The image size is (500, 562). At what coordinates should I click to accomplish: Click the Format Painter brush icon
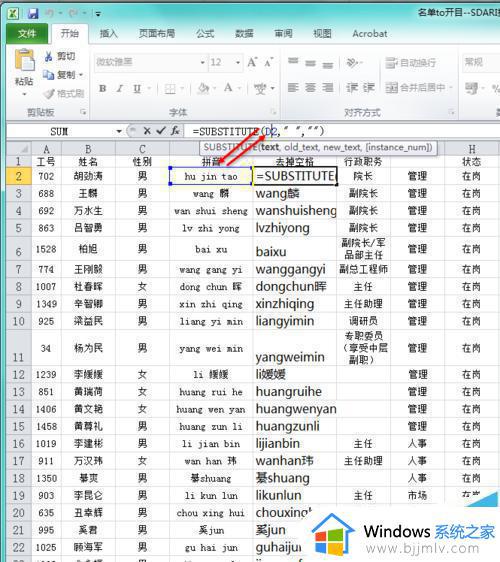click(x=48, y=94)
